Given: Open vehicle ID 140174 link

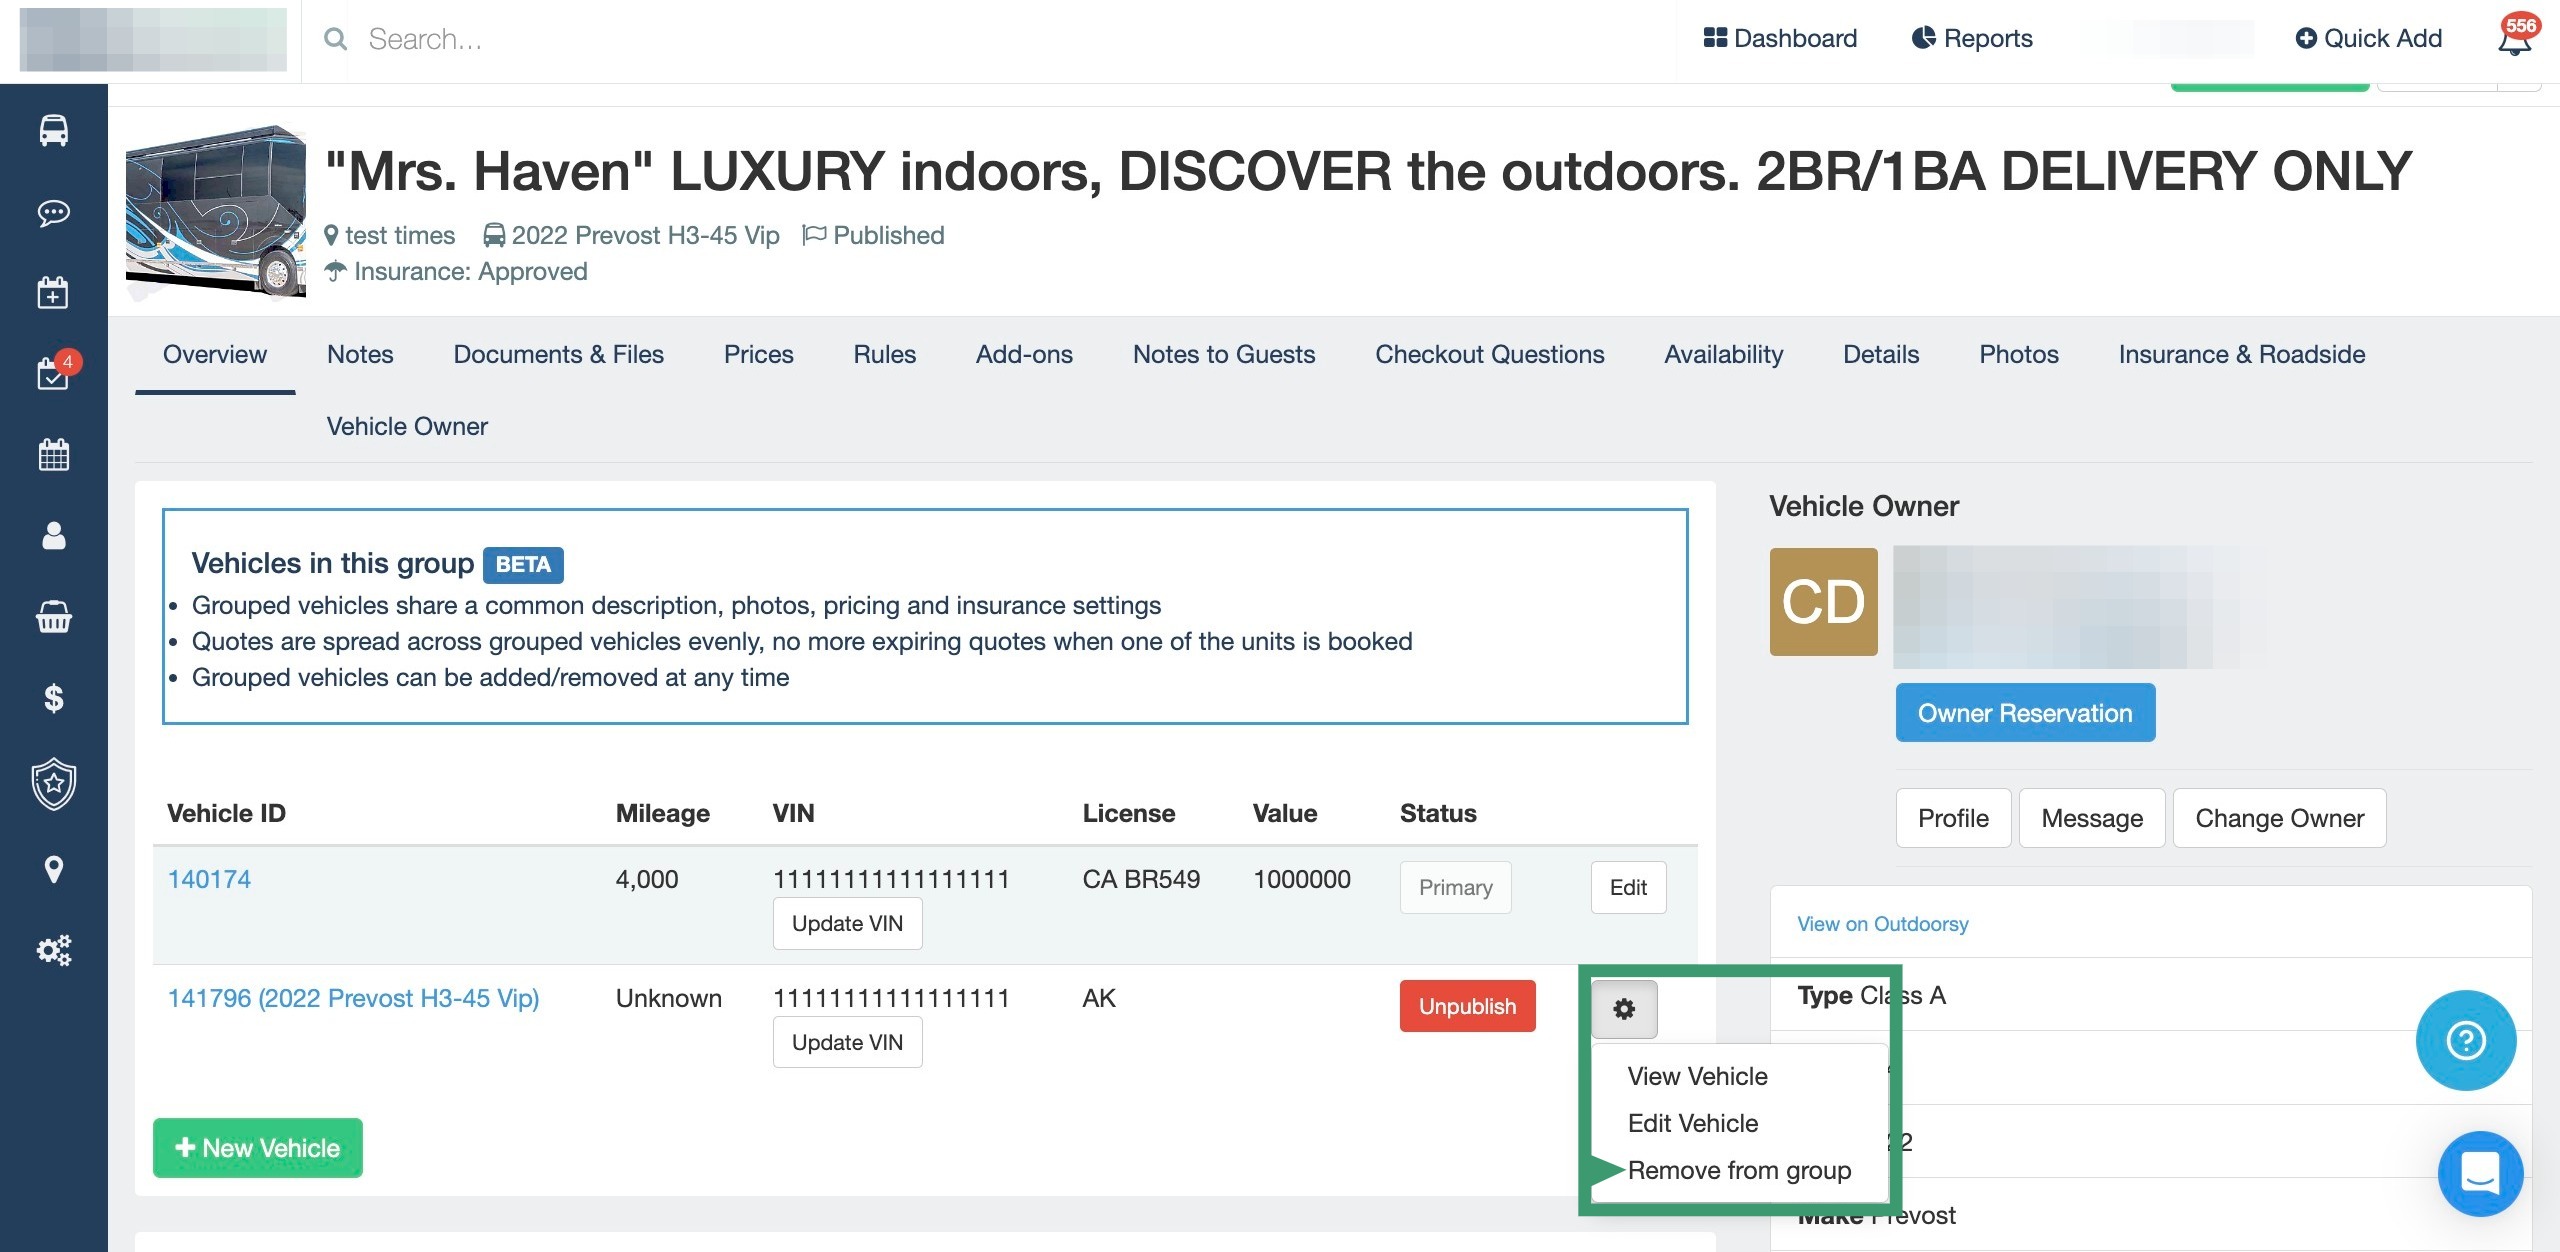Looking at the screenshot, I should pyautogui.click(x=209, y=879).
